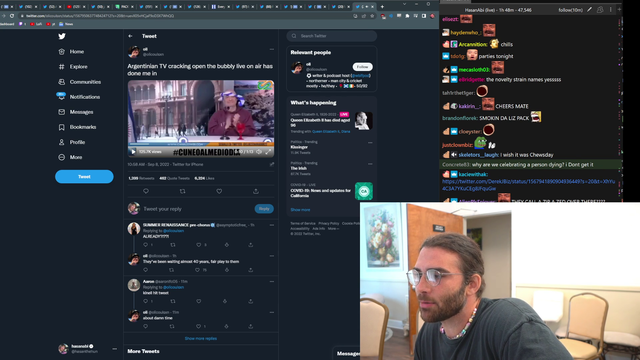Click Show more replies link

[x=201, y=338]
